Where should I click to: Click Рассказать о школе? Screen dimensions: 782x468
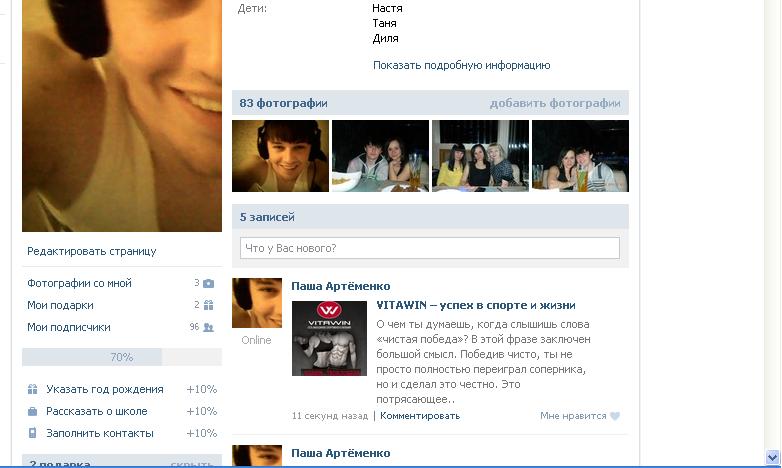pyautogui.click(x=97, y=411)
